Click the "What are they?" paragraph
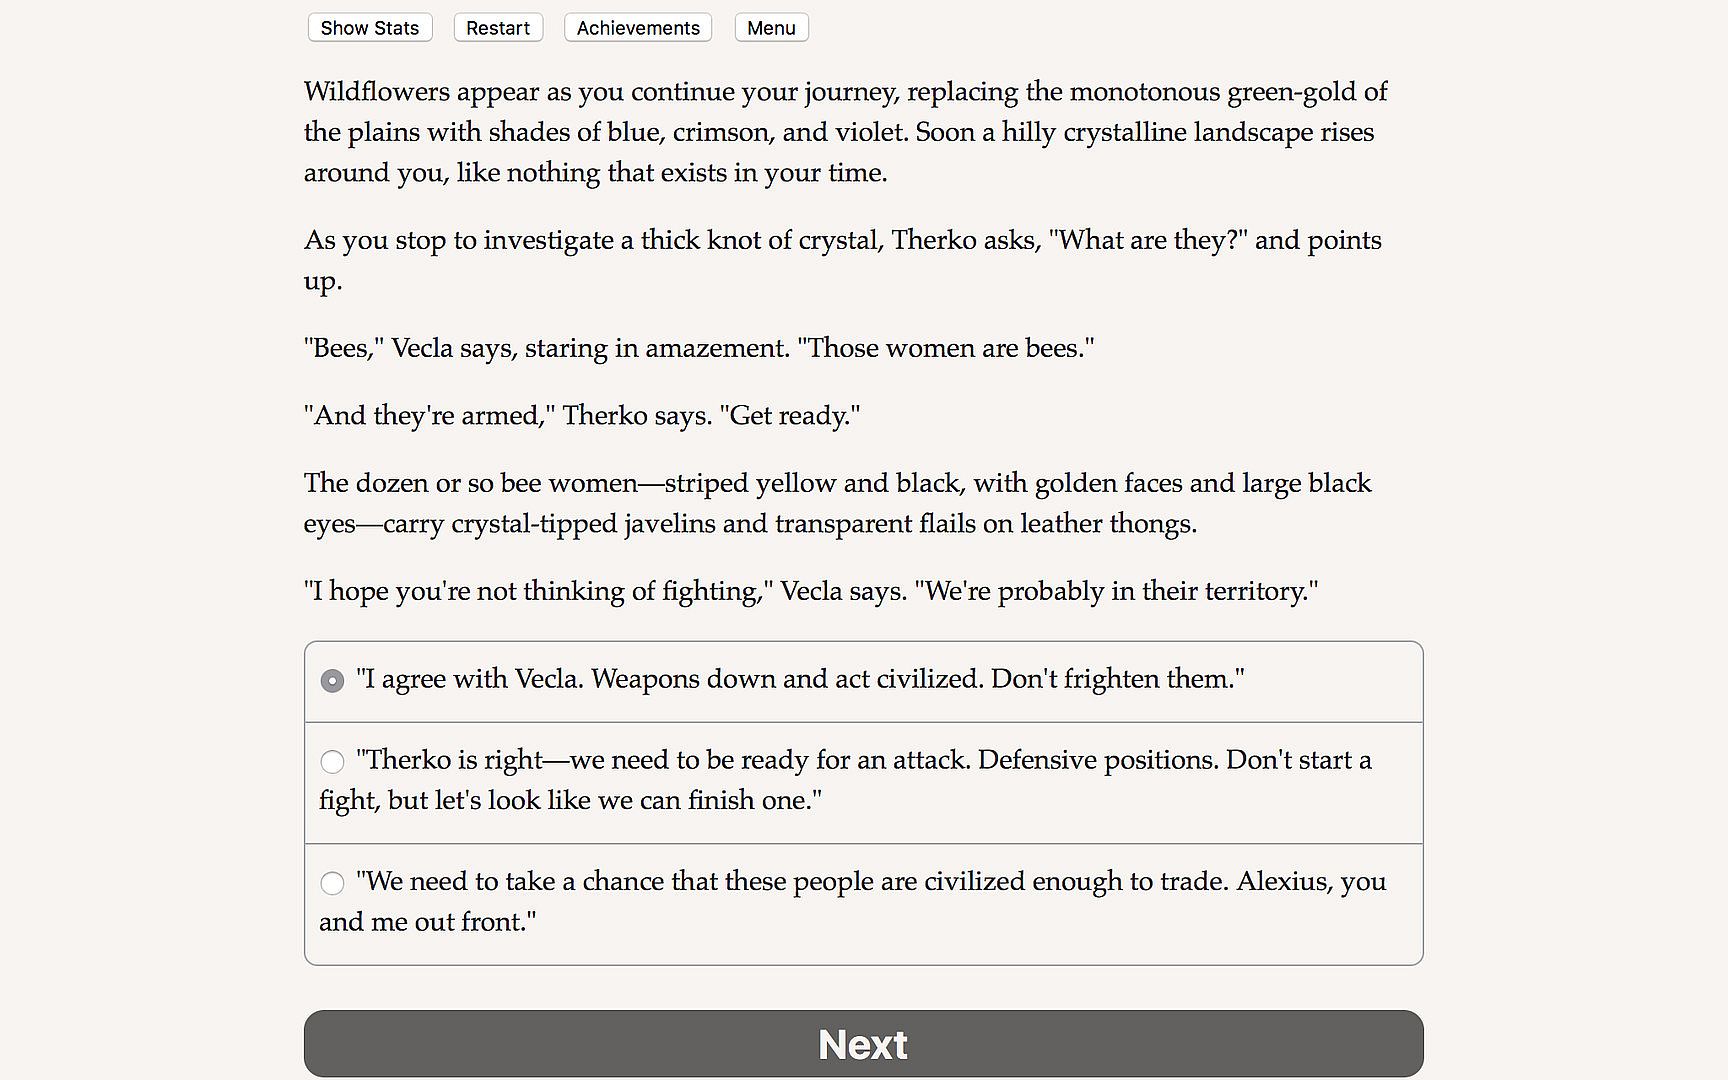The image size is (1728, 1080). point(842,241)
